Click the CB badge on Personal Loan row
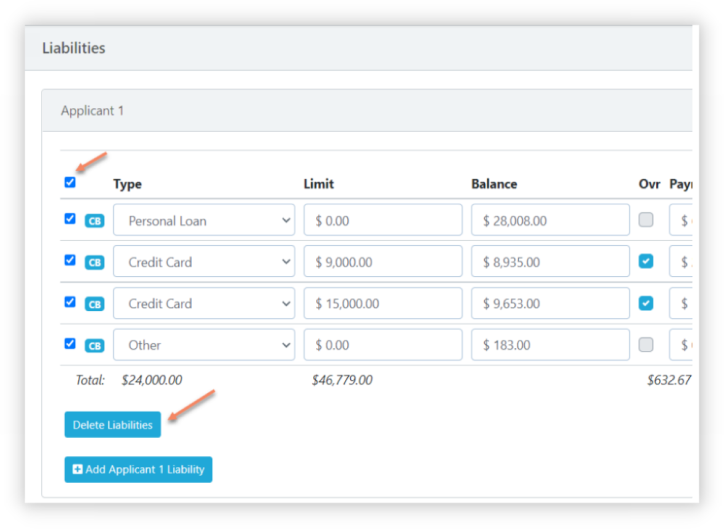724x529 pixels. coord(94,221)
